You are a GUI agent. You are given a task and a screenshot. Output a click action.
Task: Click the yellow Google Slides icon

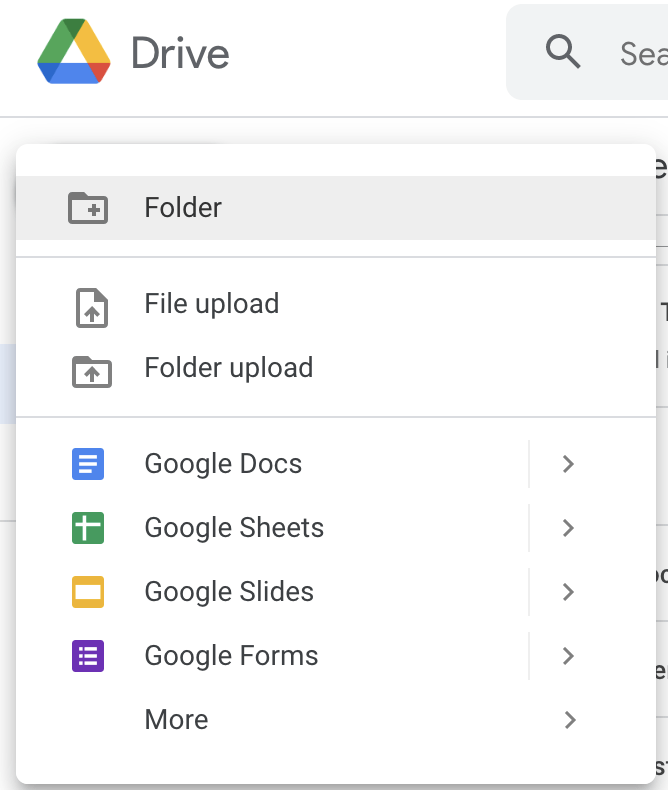tap(88, 592)
